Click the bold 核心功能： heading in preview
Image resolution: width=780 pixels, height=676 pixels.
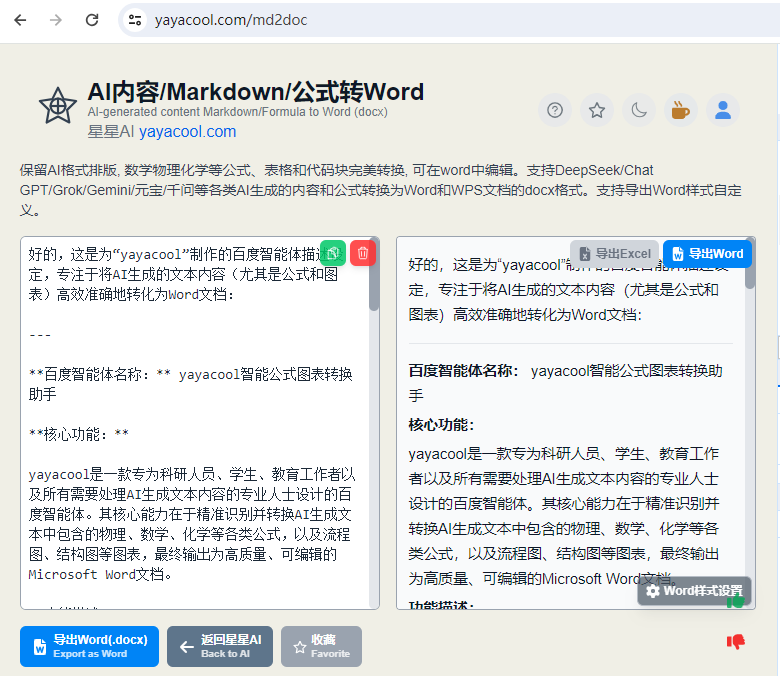click(441, 424)
